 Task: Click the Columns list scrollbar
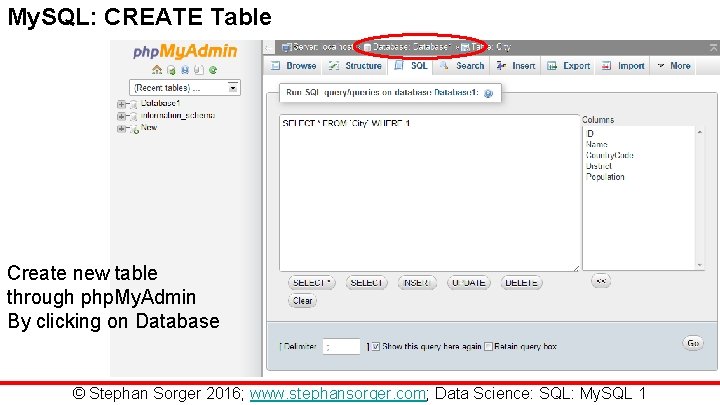point(700,198)
